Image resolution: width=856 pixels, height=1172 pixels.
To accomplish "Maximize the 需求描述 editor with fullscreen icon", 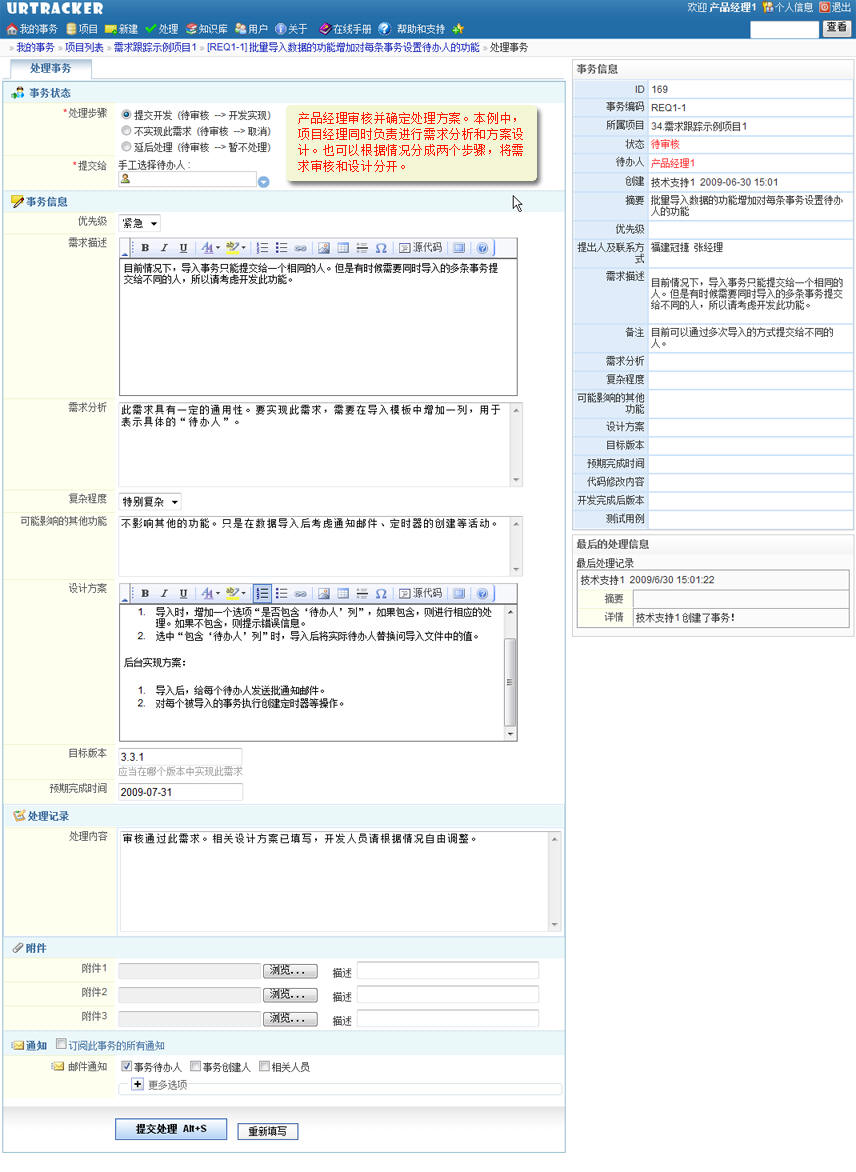I will (459, 248).
